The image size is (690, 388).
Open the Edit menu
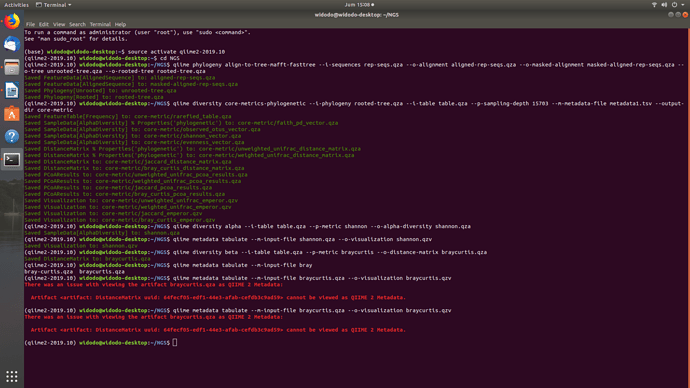(44, 24)
